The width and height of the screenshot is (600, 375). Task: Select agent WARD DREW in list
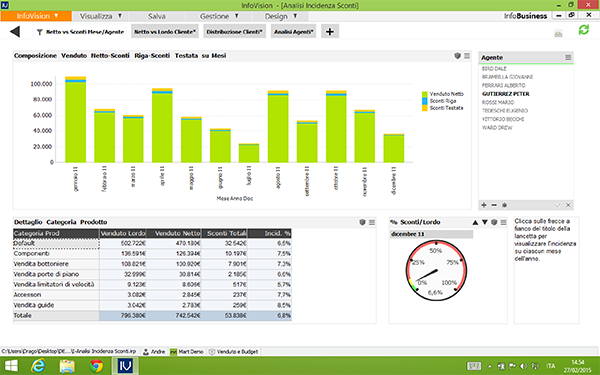point(497,127)
